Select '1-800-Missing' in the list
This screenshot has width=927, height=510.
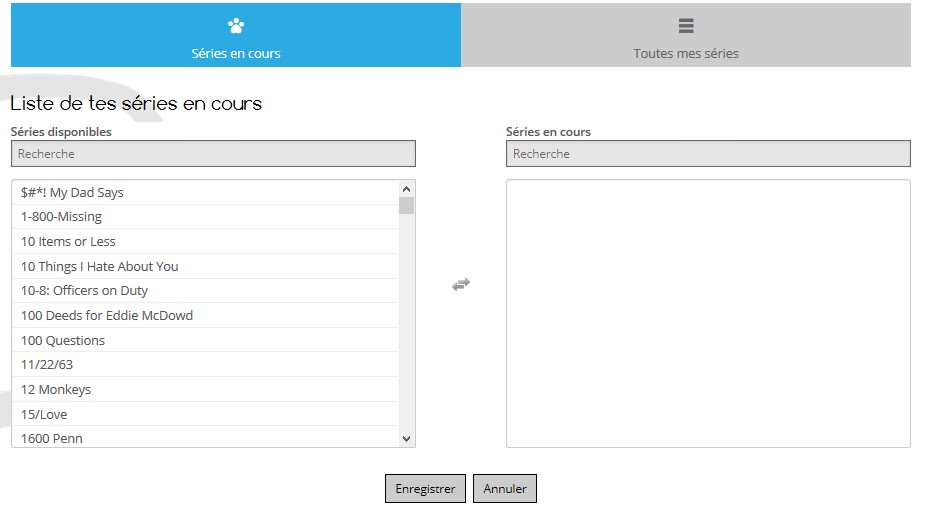[x=205, y=217]
